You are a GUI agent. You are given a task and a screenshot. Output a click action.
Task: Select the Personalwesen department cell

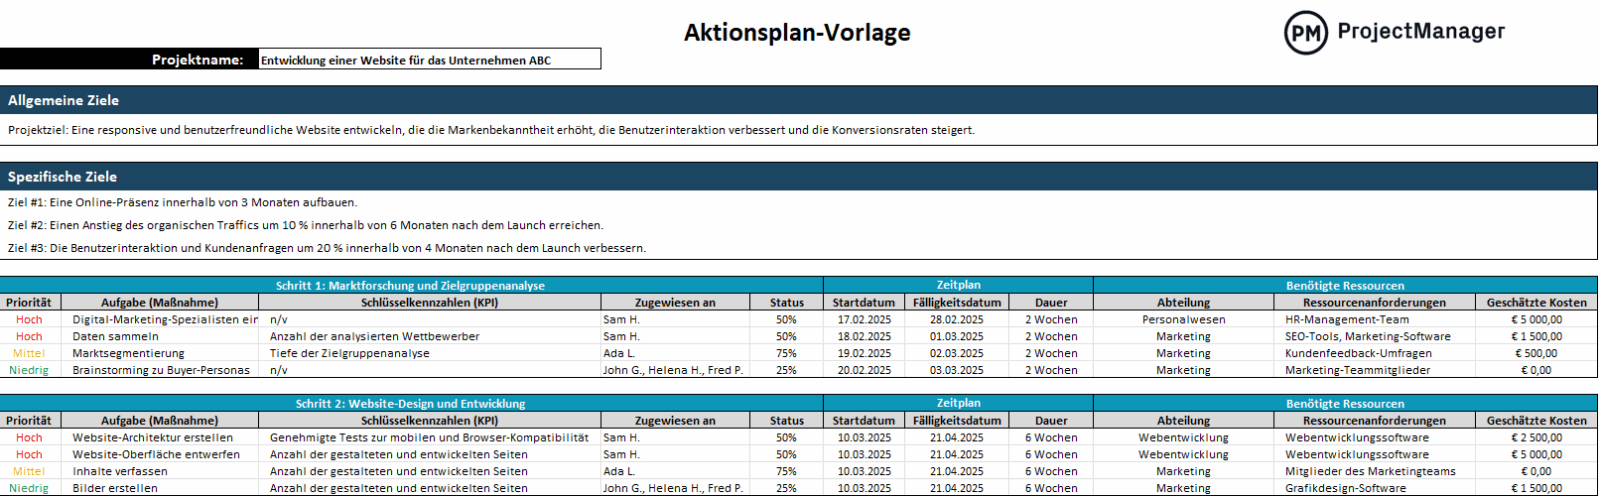tap(1183, 320)
